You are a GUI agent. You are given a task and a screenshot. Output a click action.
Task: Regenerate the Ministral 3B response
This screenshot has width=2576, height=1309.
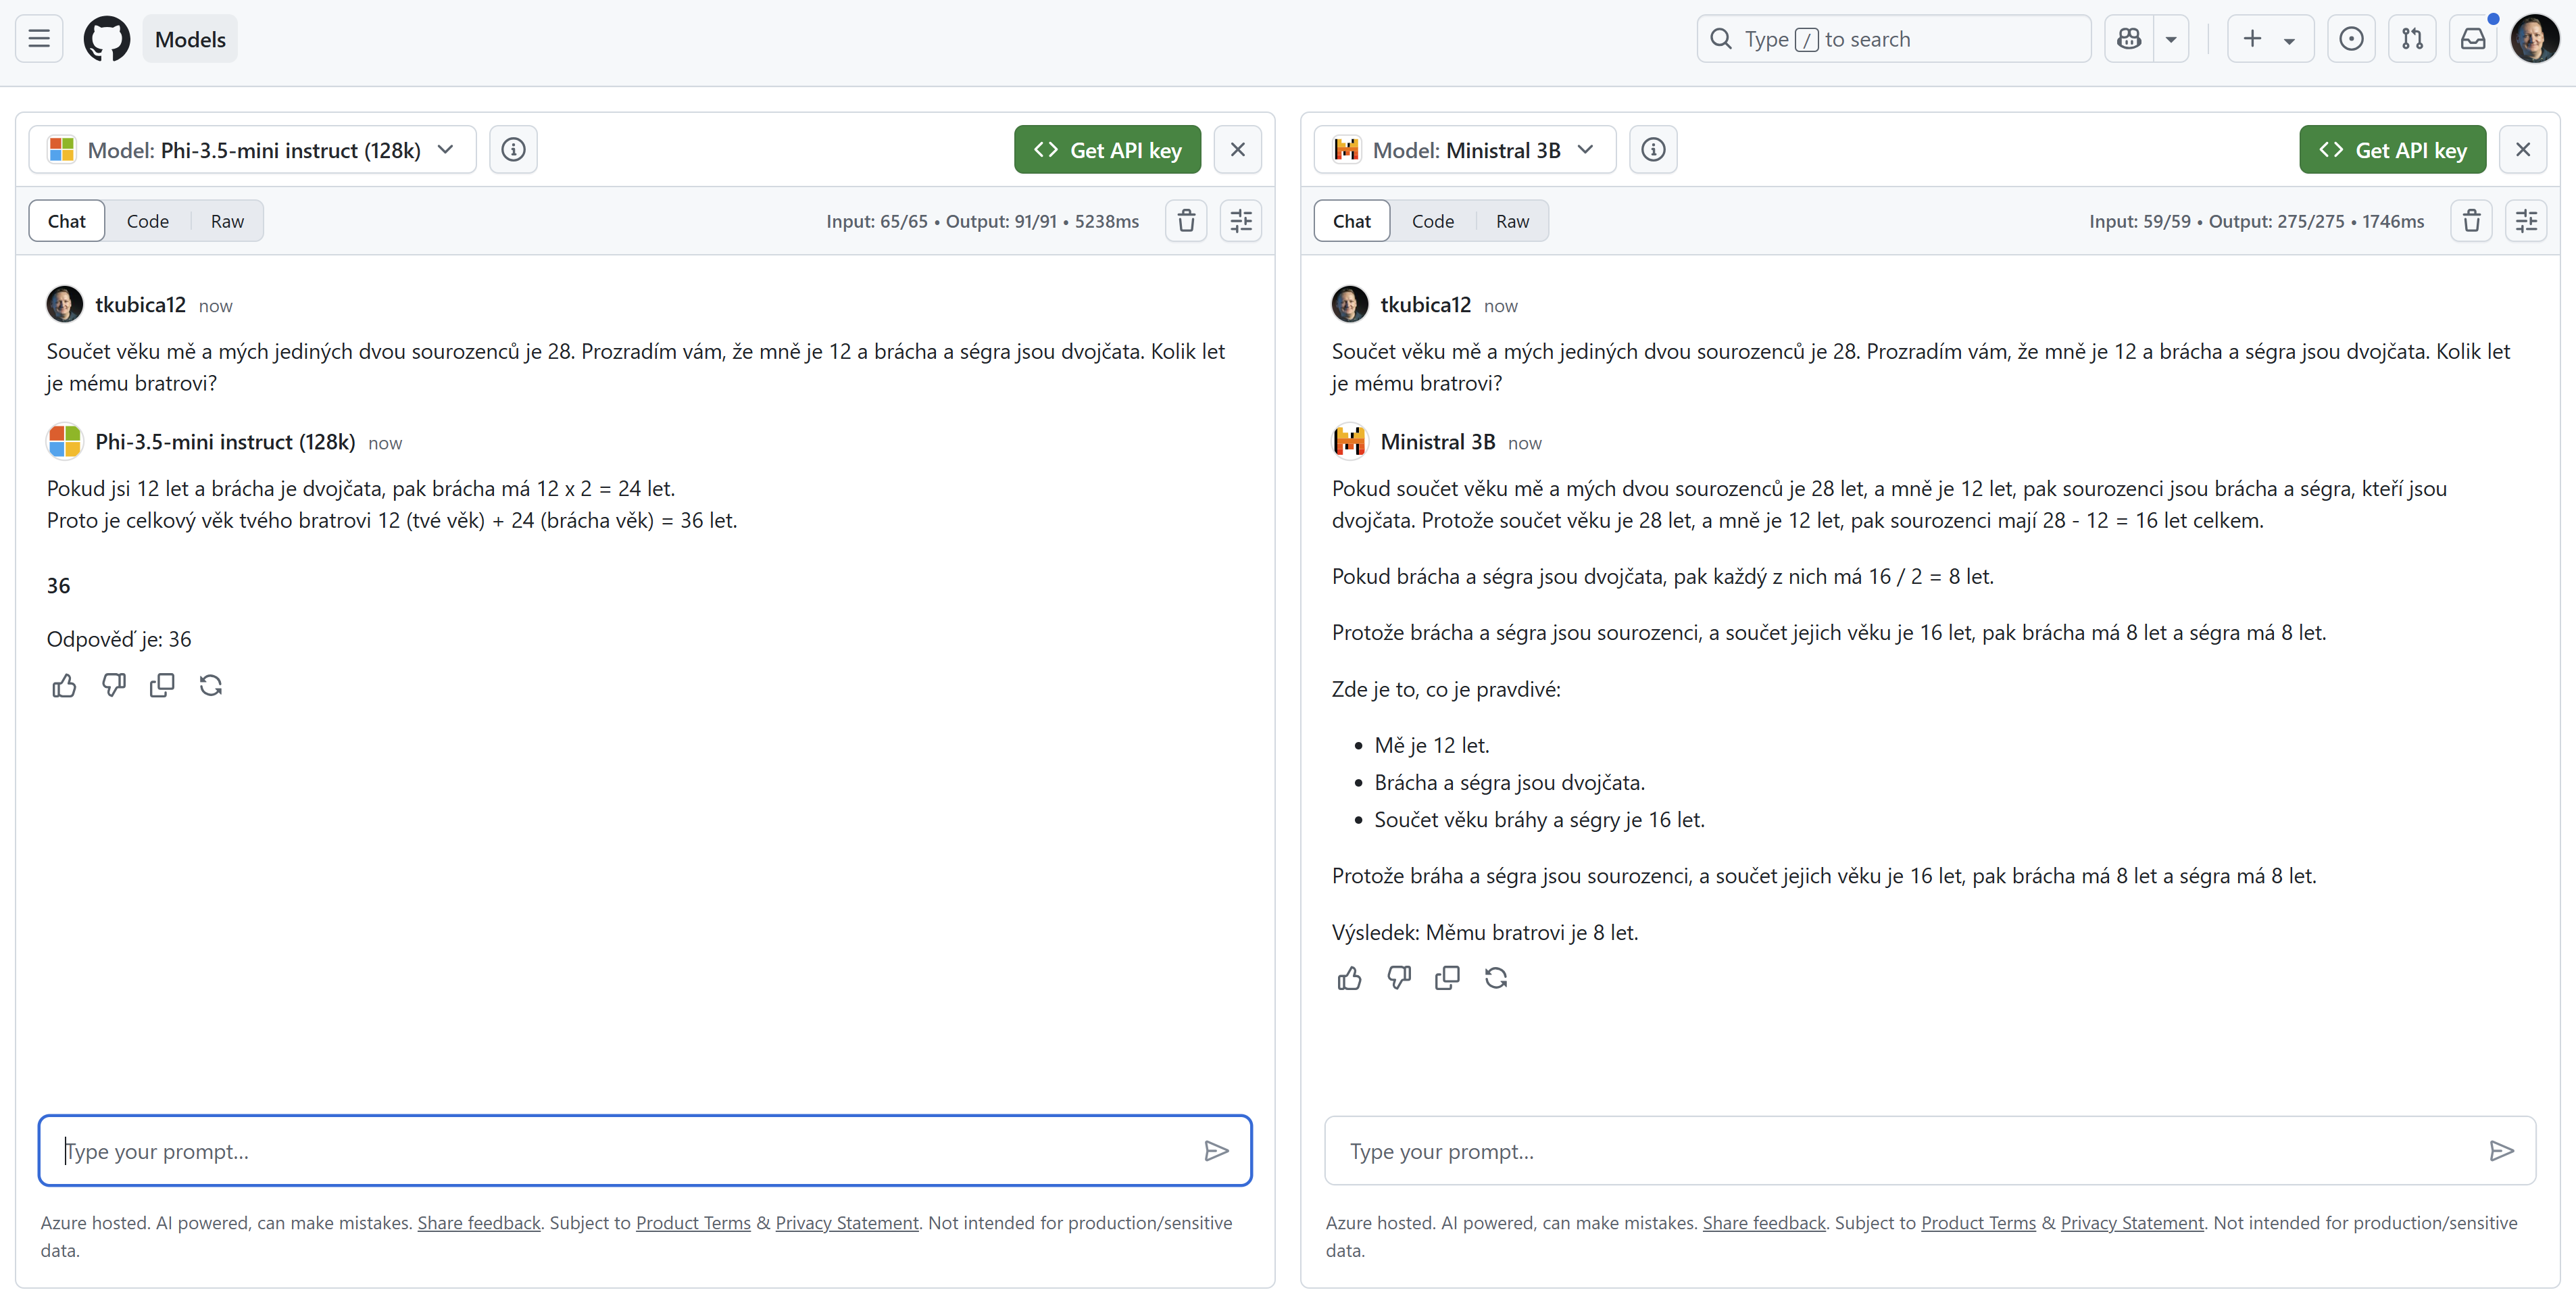click(1496, 978)
